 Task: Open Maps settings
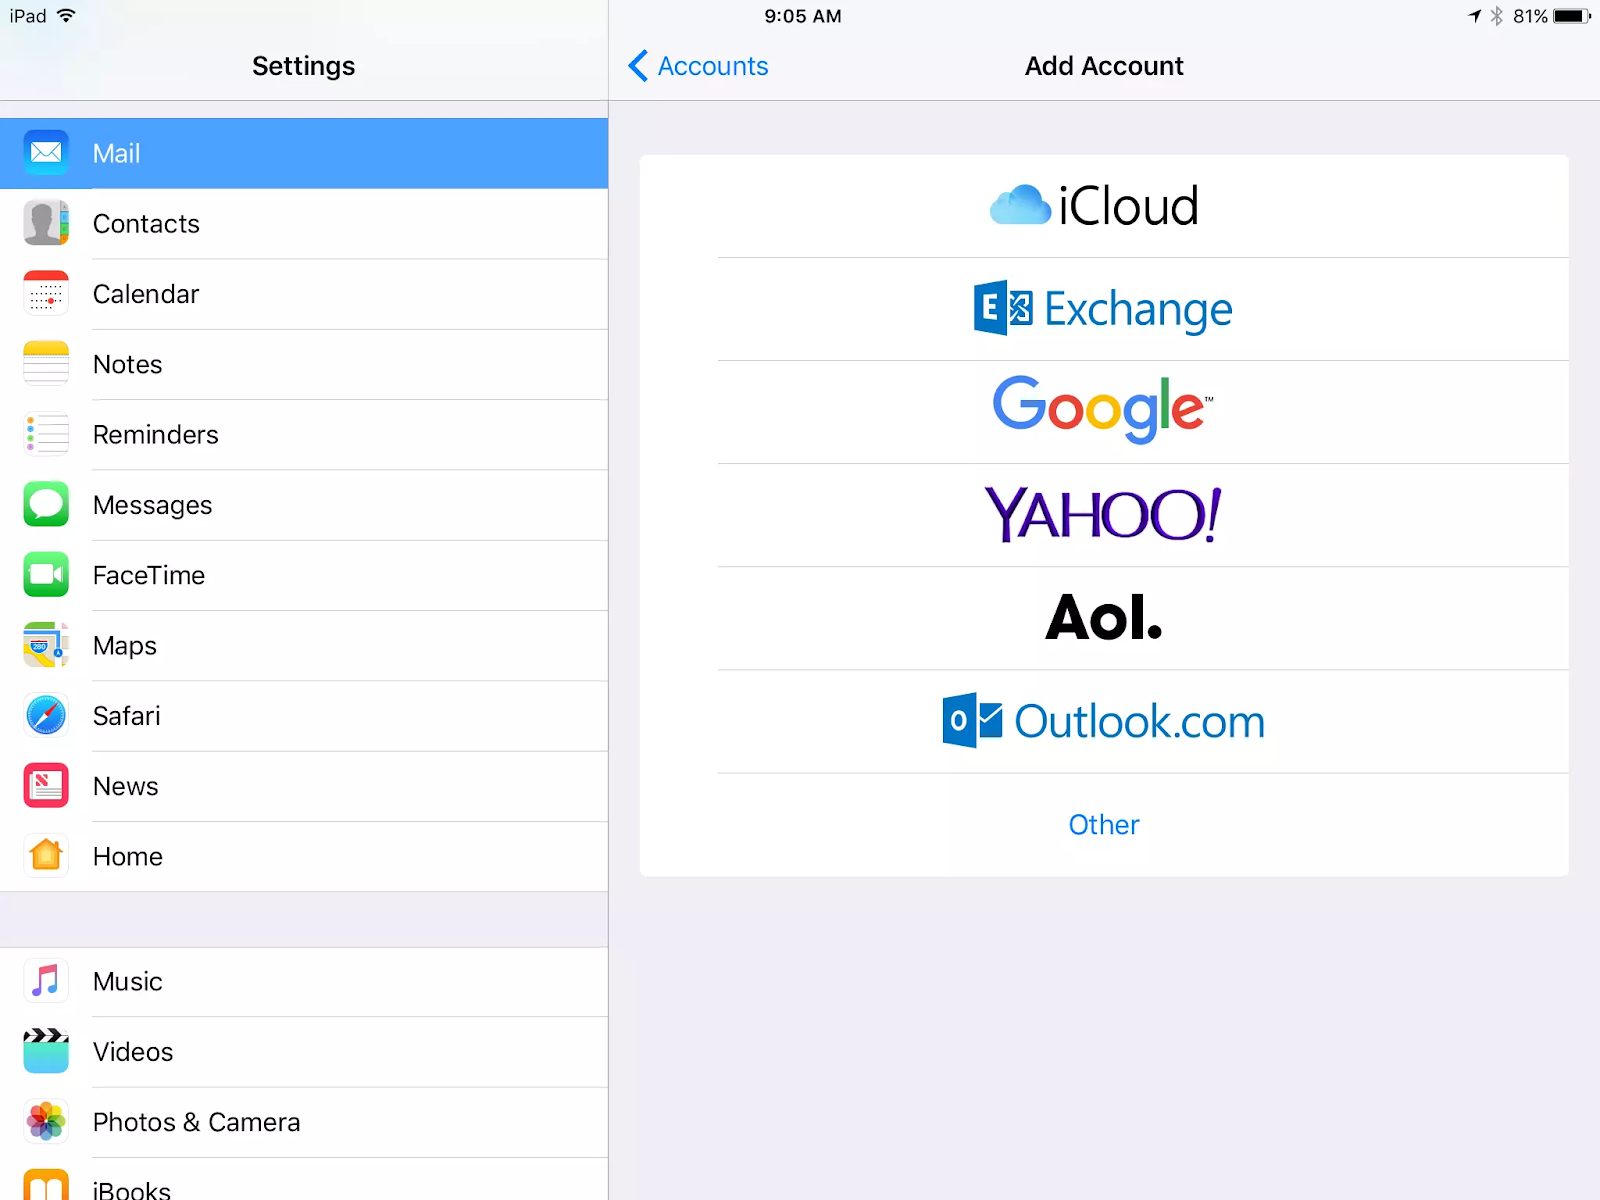click(x=304, y=646)
